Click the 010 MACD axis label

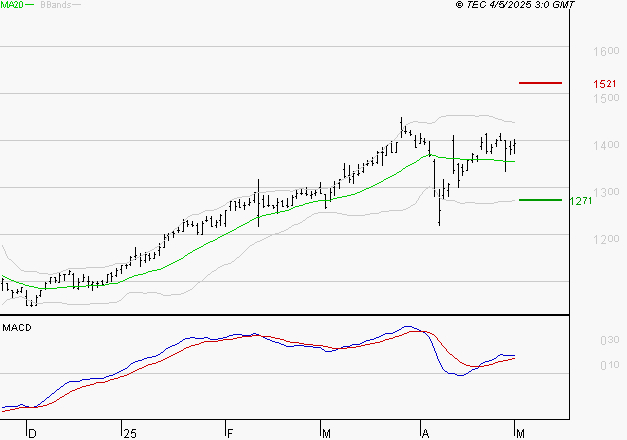(x=610, y=365)
